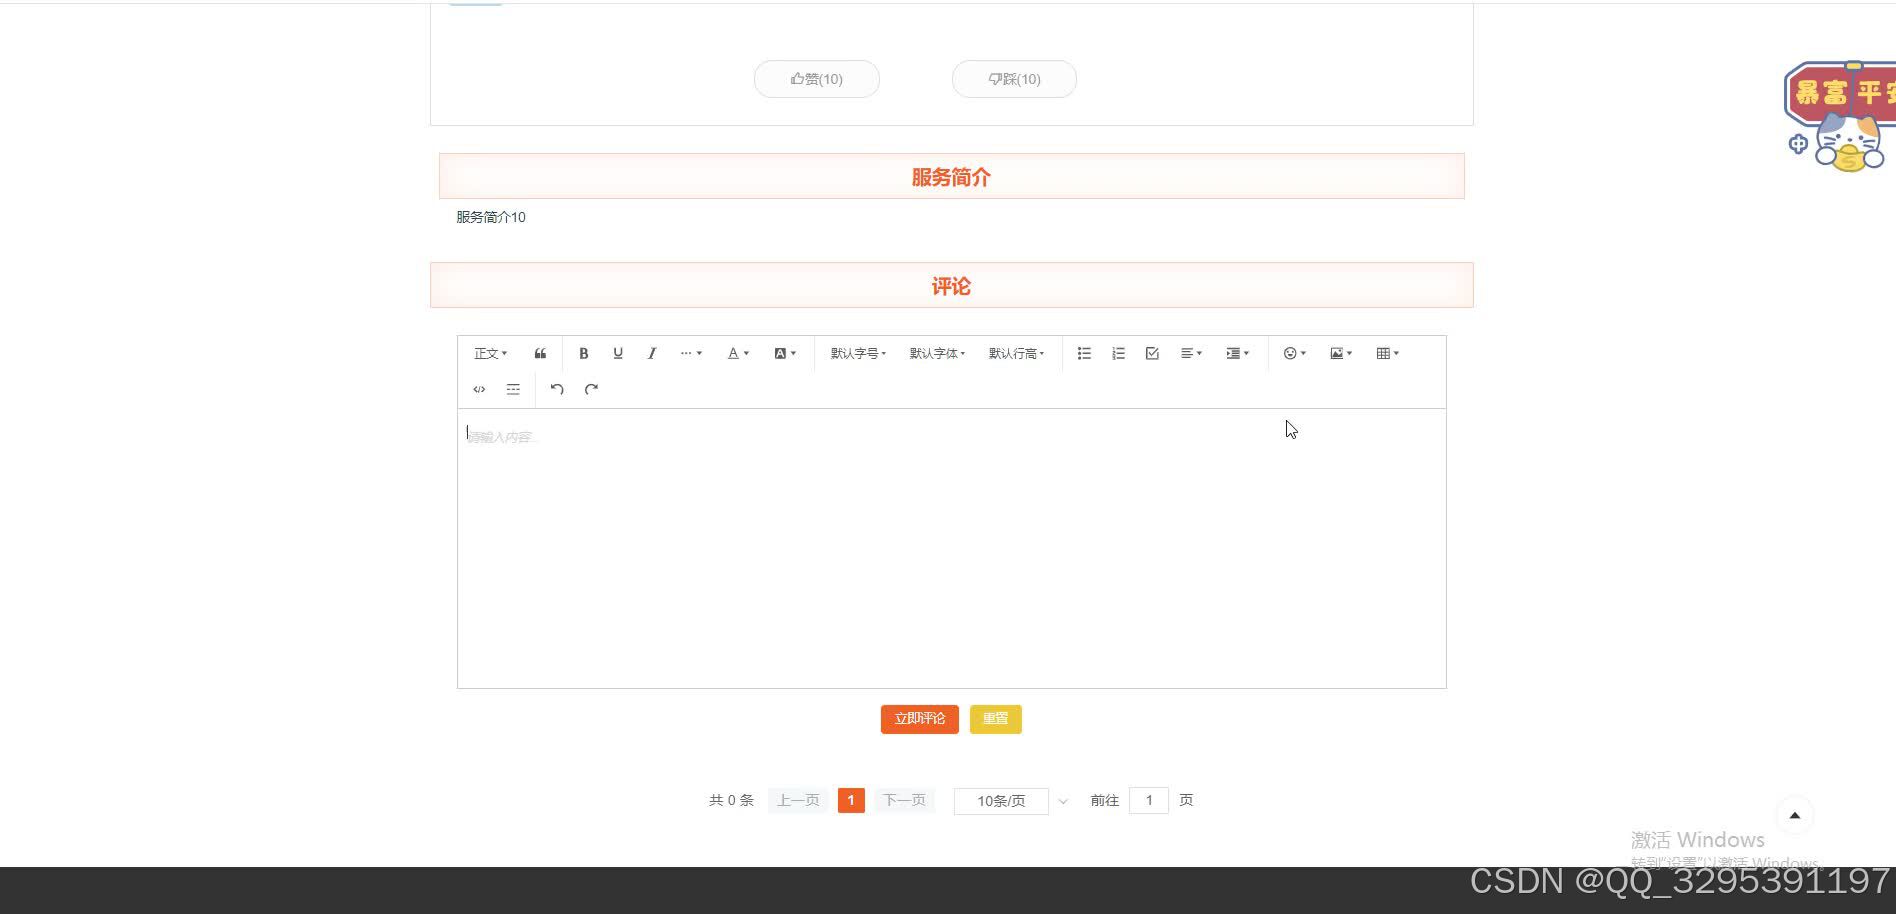Click the thumbs-down 踩(10) button

1014,79
